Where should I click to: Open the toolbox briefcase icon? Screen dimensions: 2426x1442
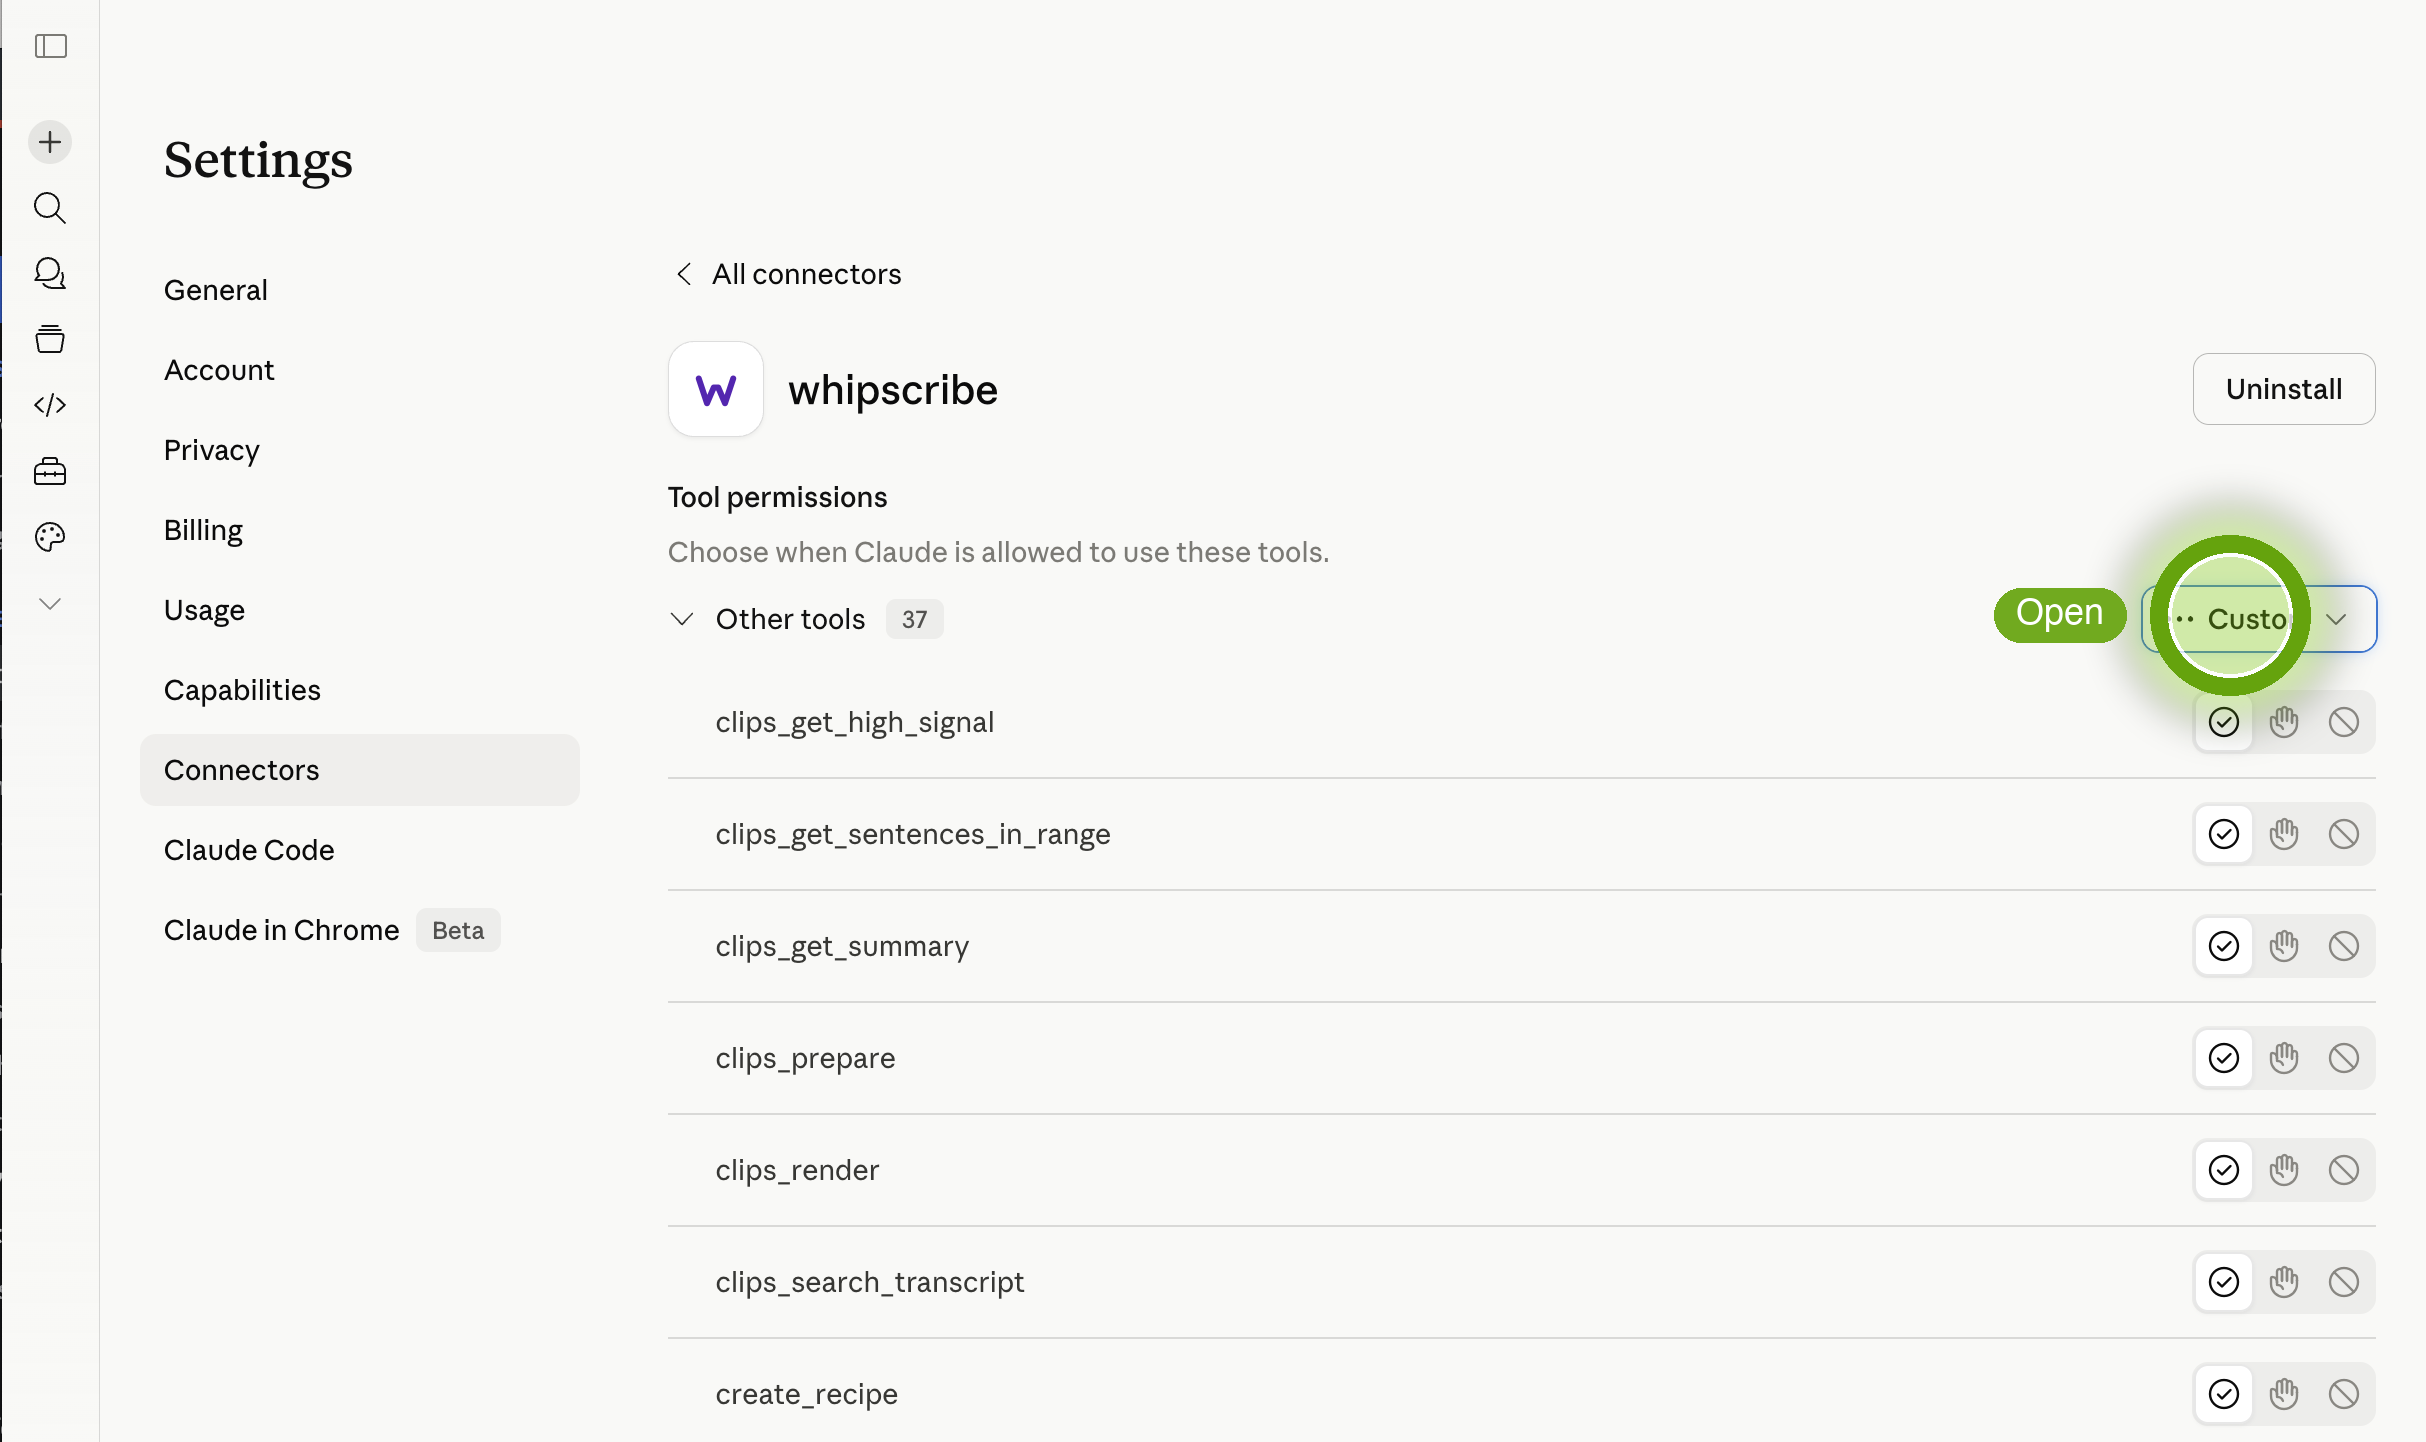(50, 471)
